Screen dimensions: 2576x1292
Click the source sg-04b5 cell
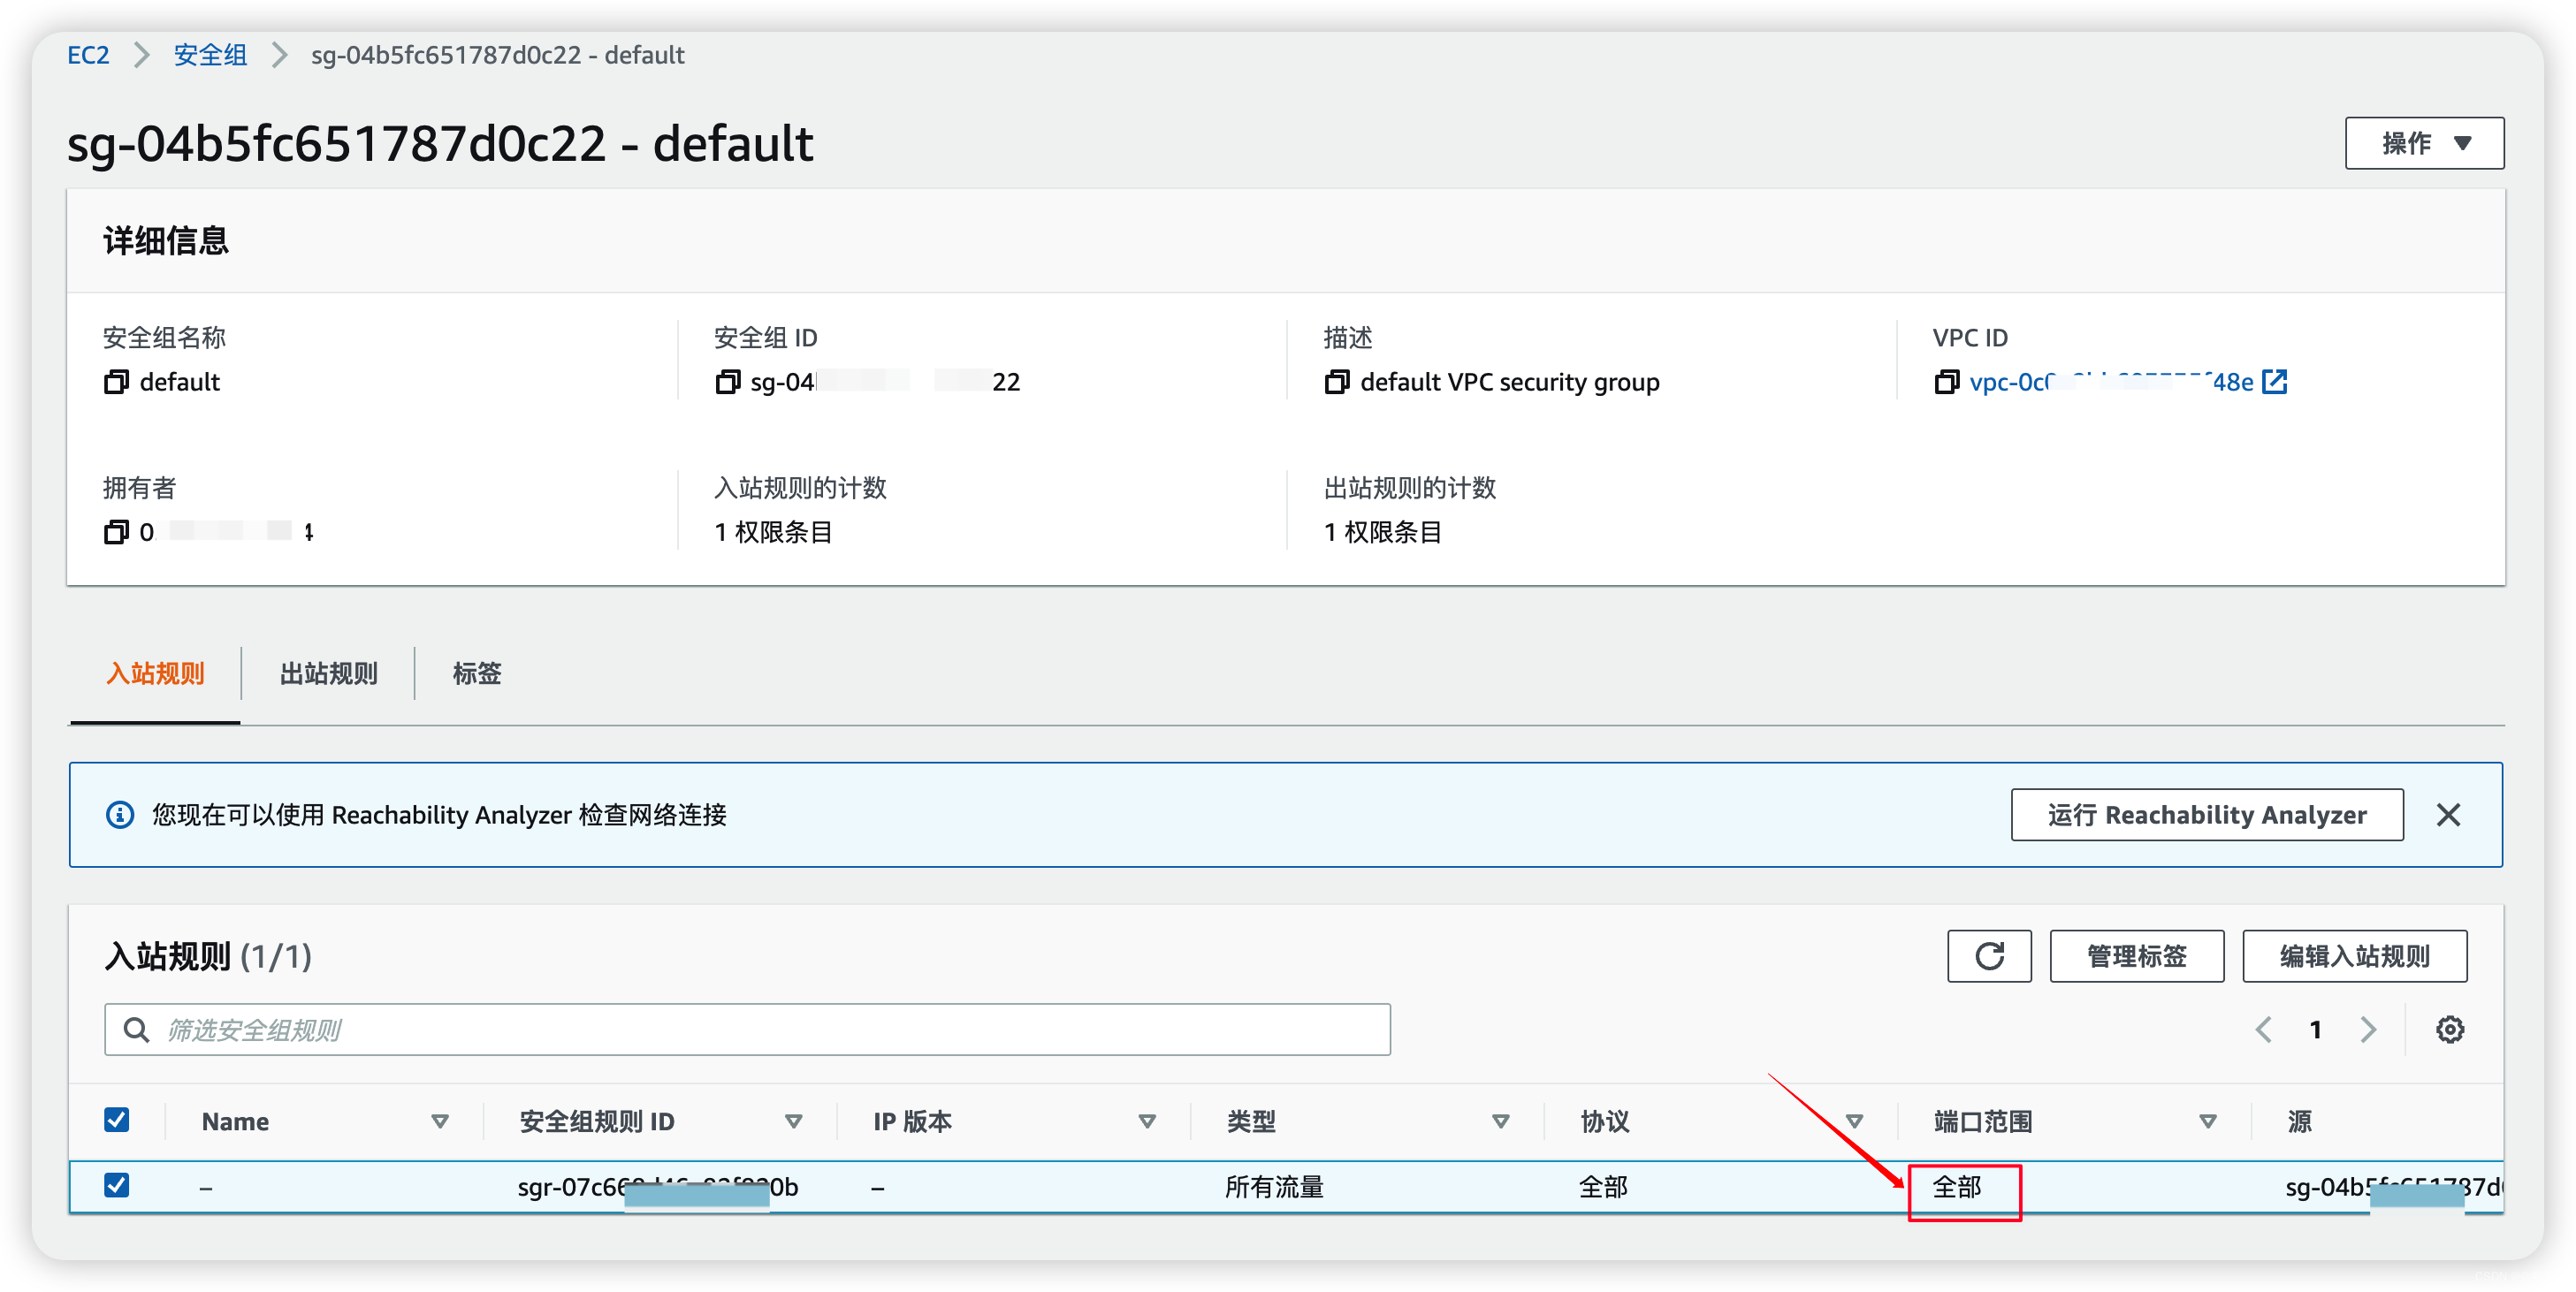(2394, 1187)
